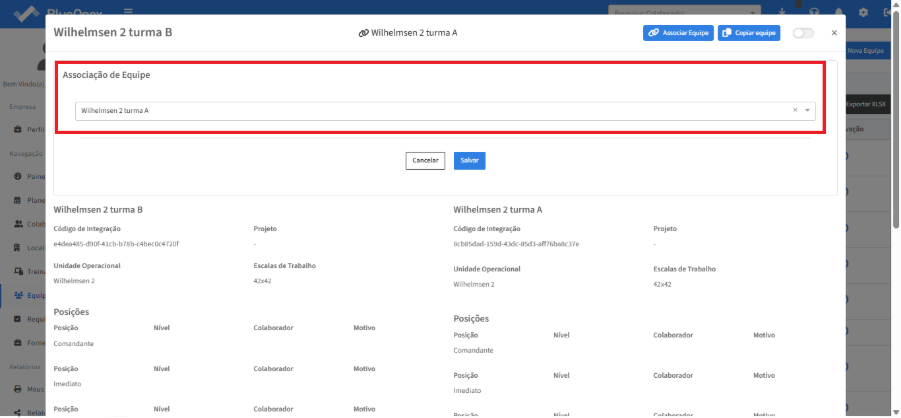Image resolution: width=901 pixels, height=418 pixels.
Task: Click the page scrollbar on right edge
Action: point(897,121)
